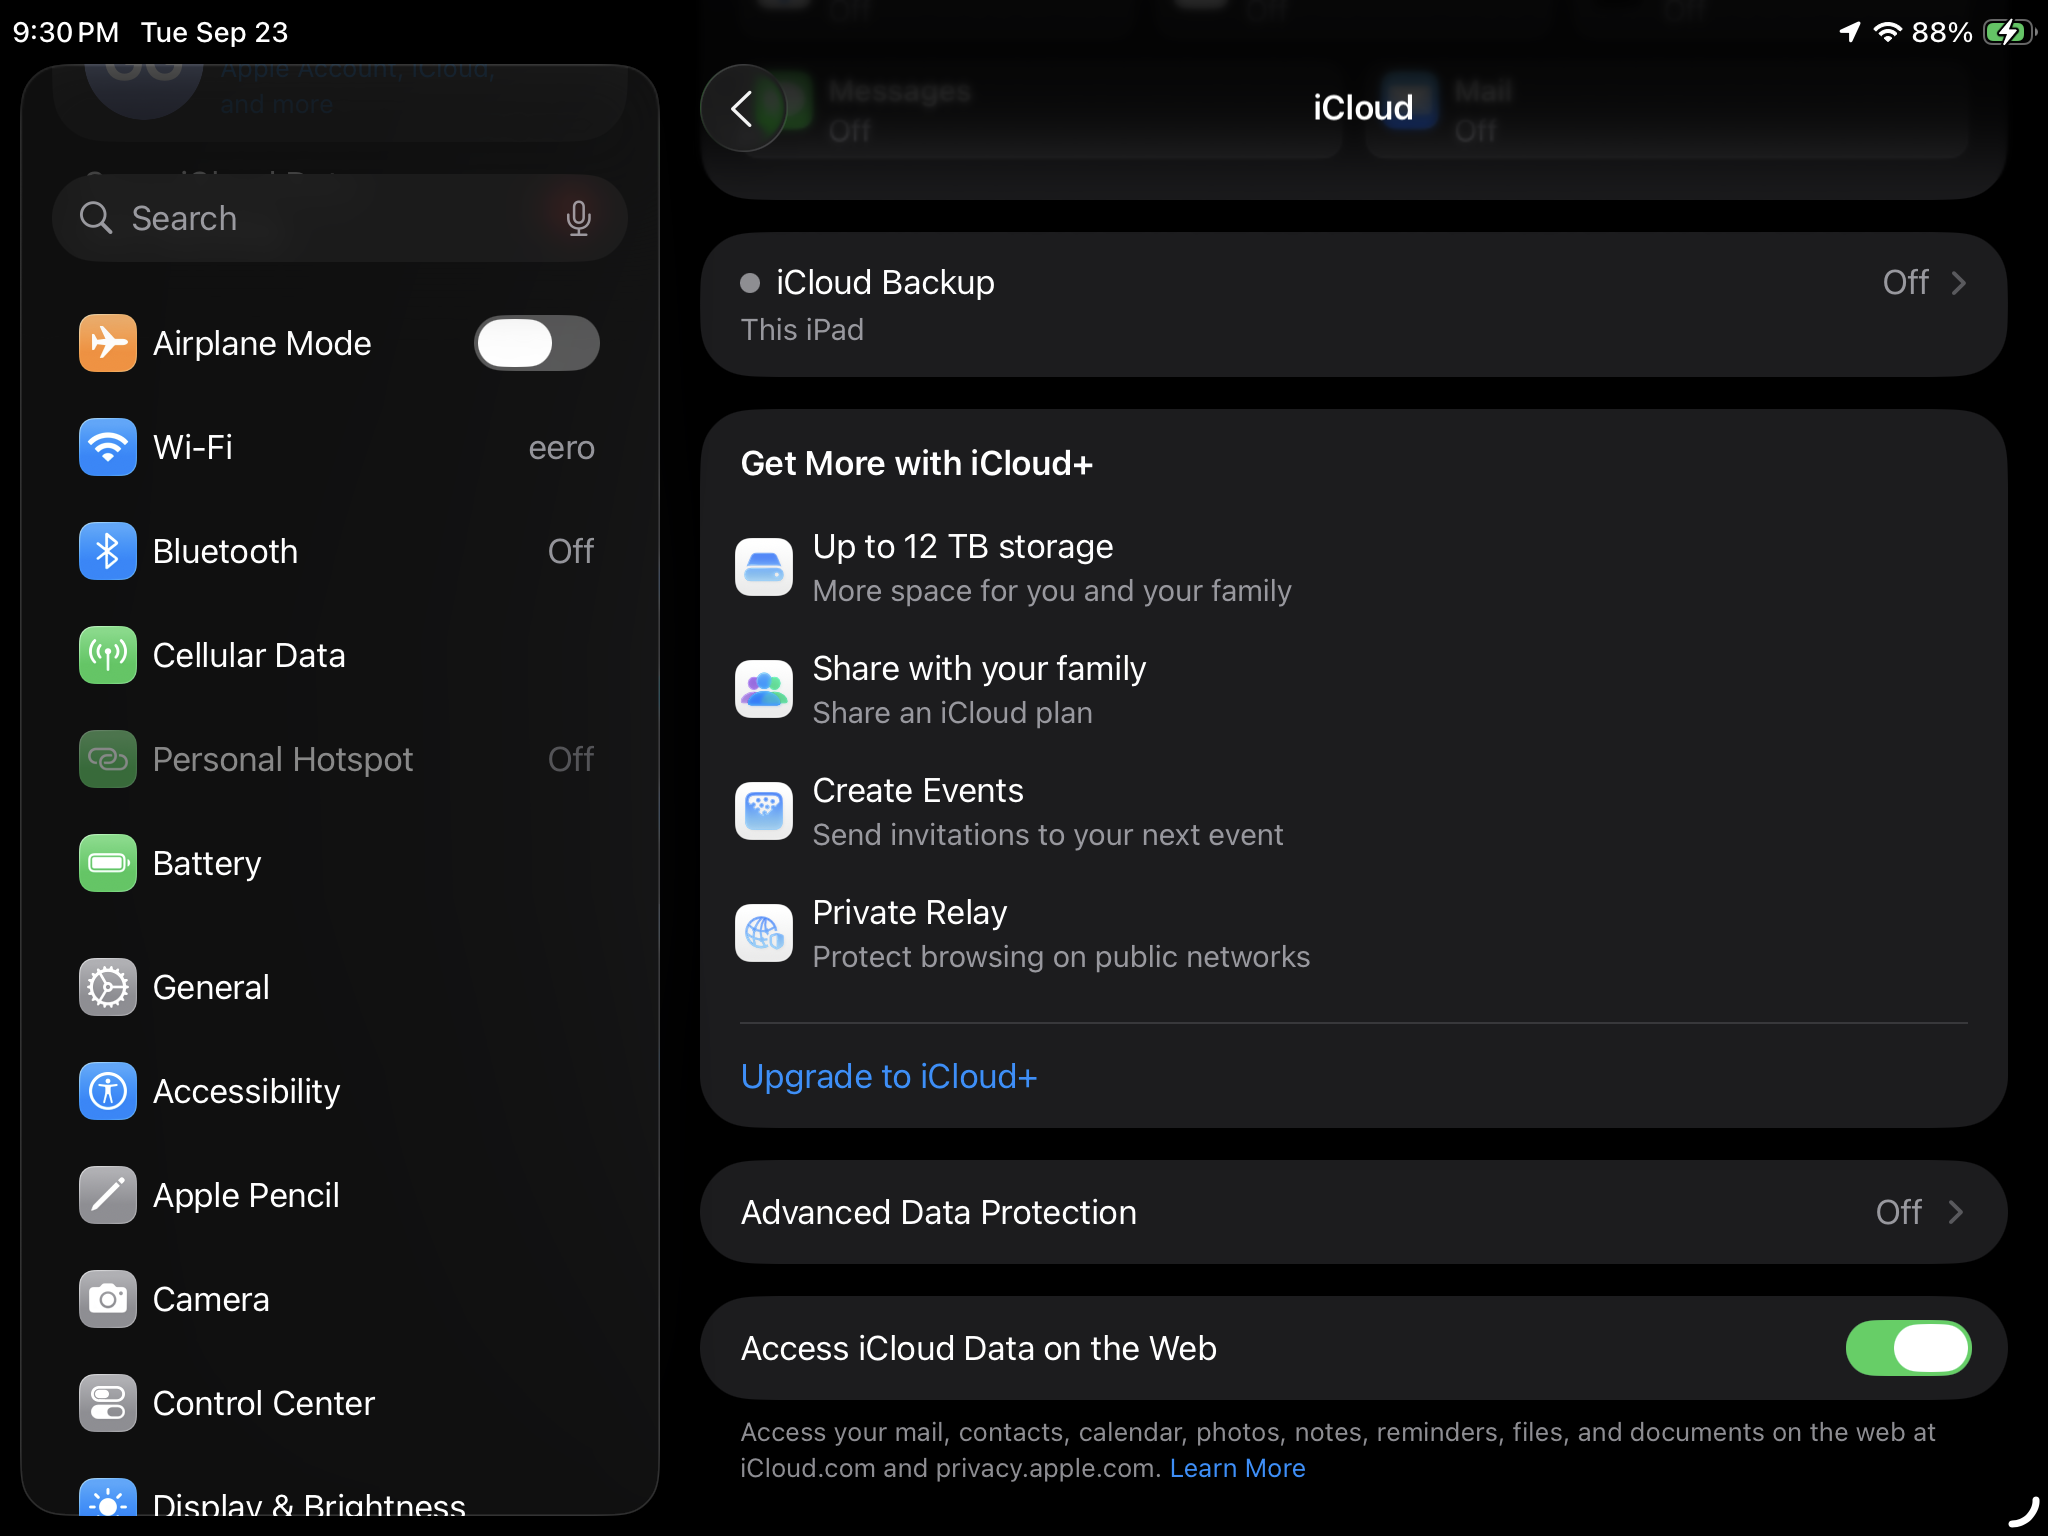Select Accessibility in the sidebar
This screenshot has width=2048, height=1536.
click(246, 1091)
